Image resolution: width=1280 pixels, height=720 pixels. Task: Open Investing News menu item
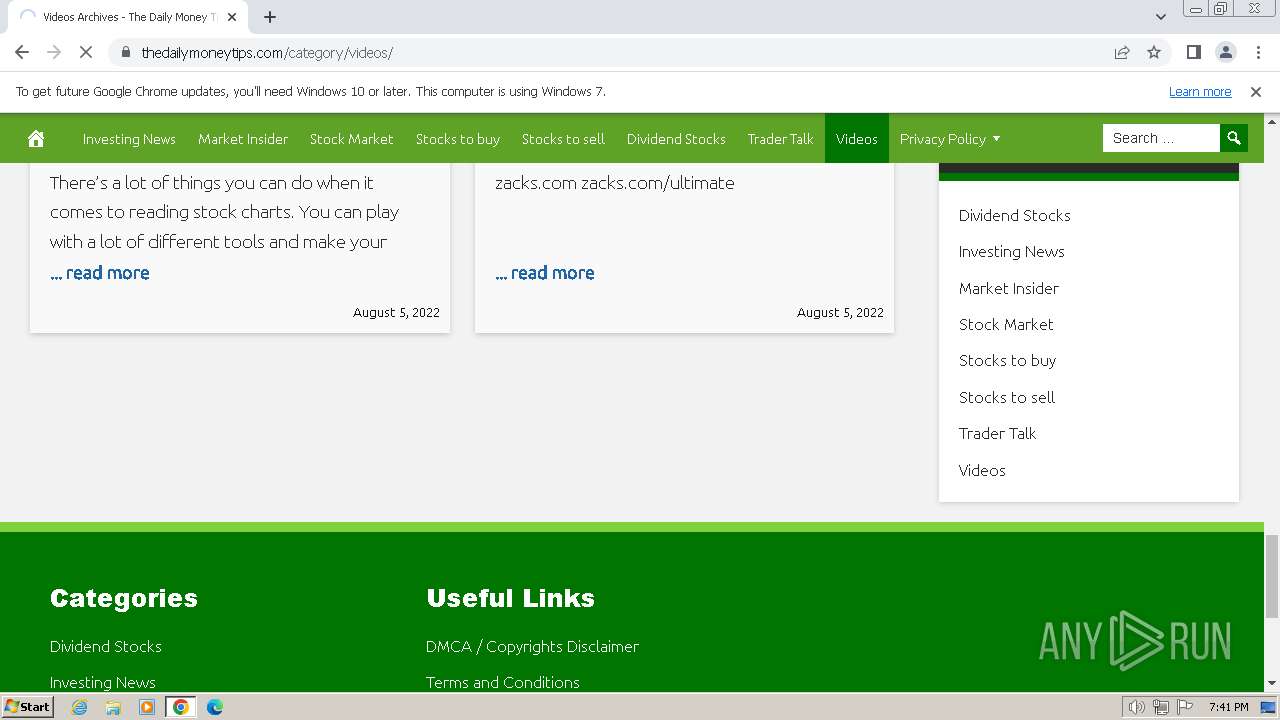click(129, 139)
